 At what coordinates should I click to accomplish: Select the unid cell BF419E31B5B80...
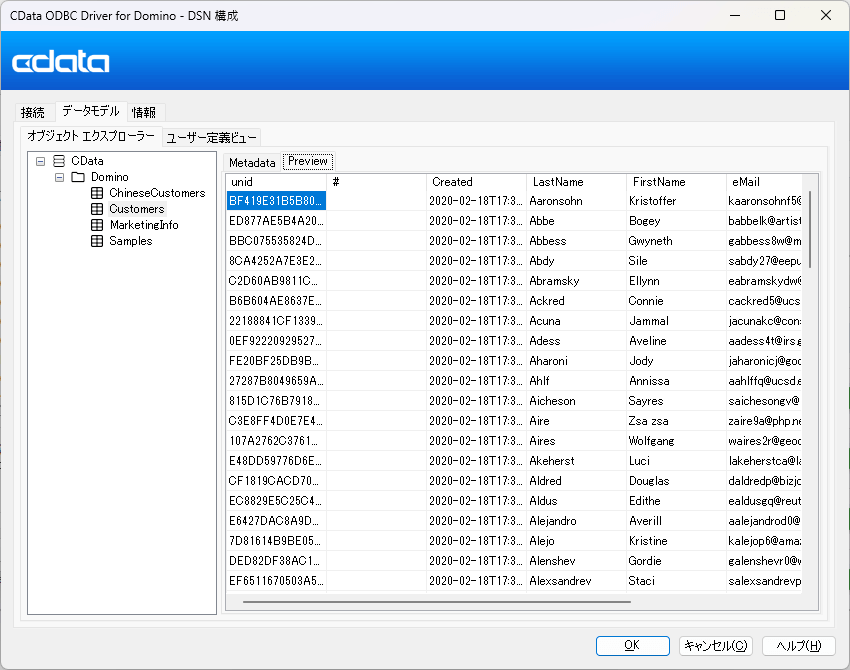276,201
